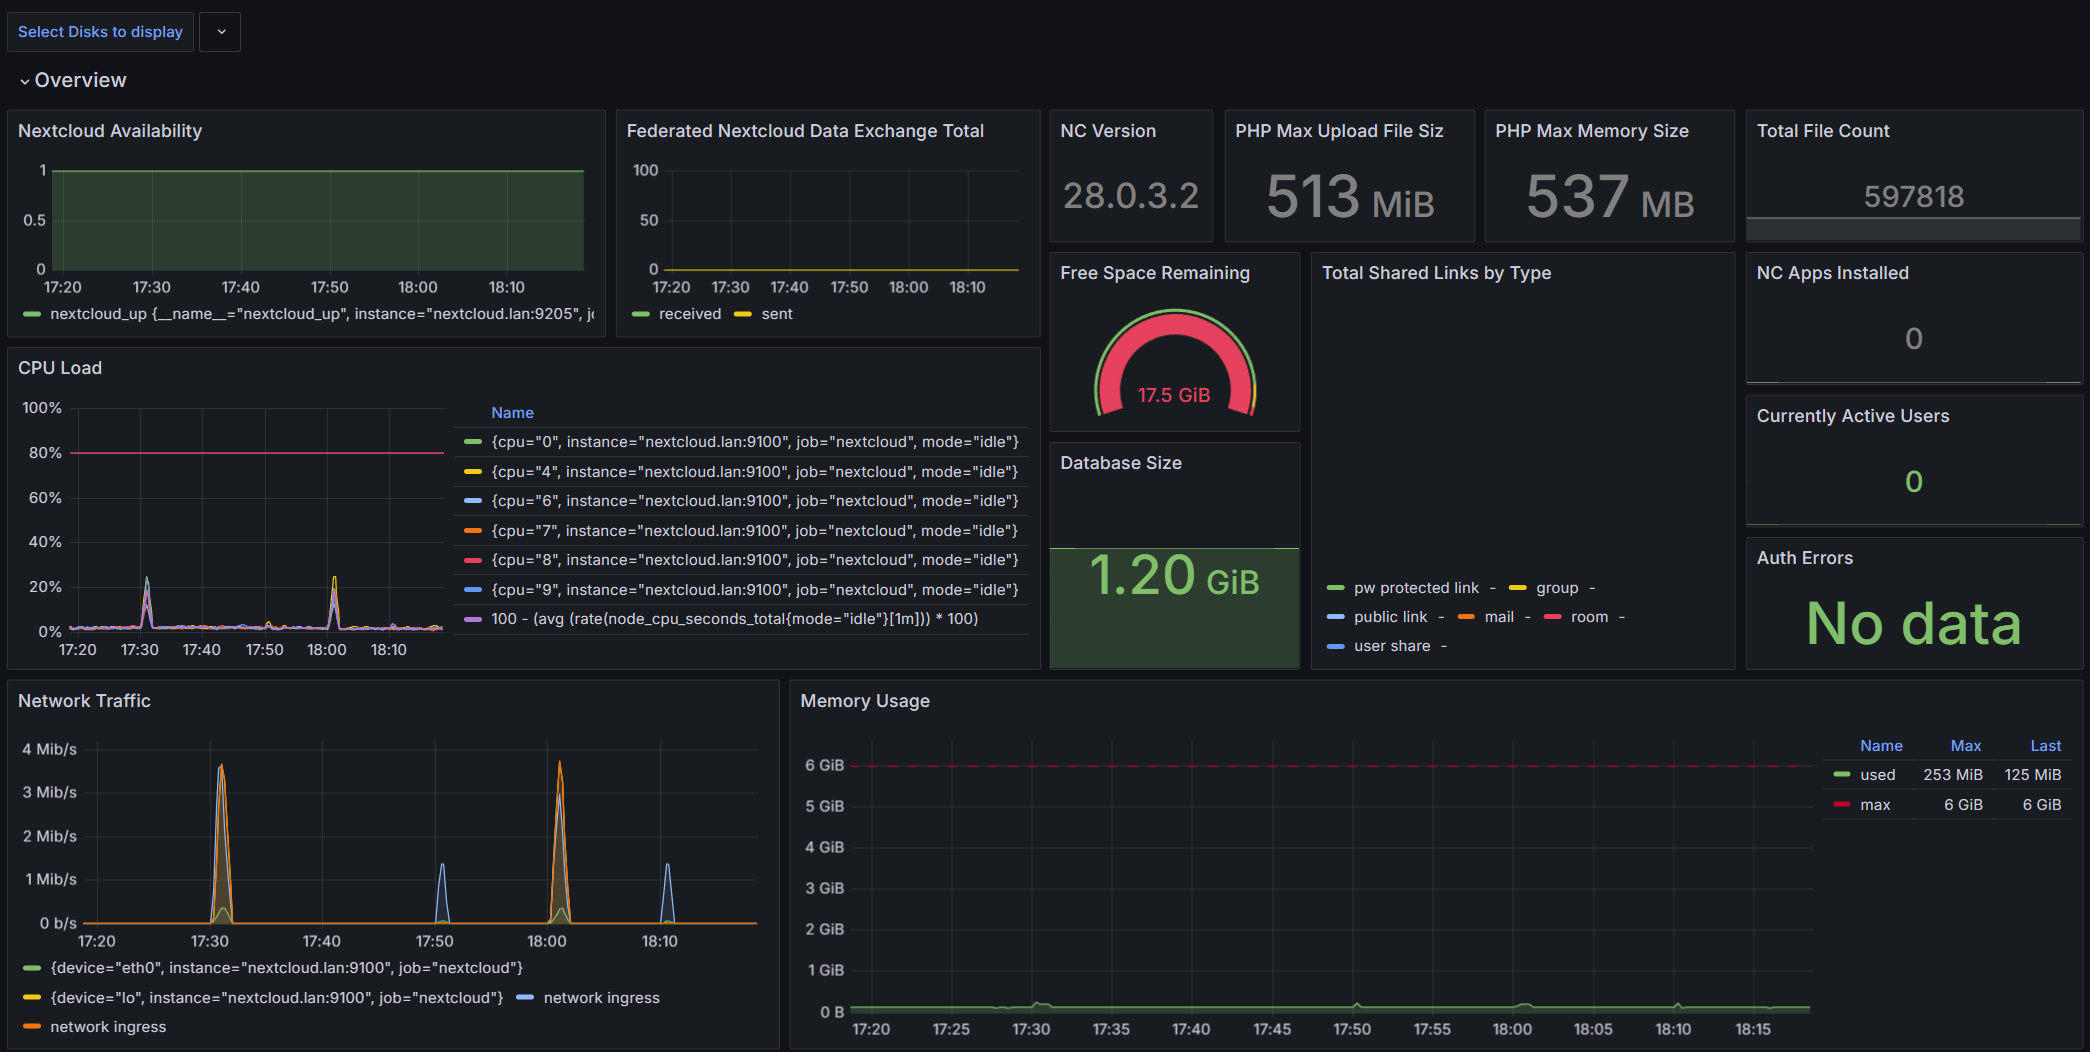Viewport: 2090px width, 1052px height.
Task: Click the Network Traffic panel title
Action: pos(84,701)
